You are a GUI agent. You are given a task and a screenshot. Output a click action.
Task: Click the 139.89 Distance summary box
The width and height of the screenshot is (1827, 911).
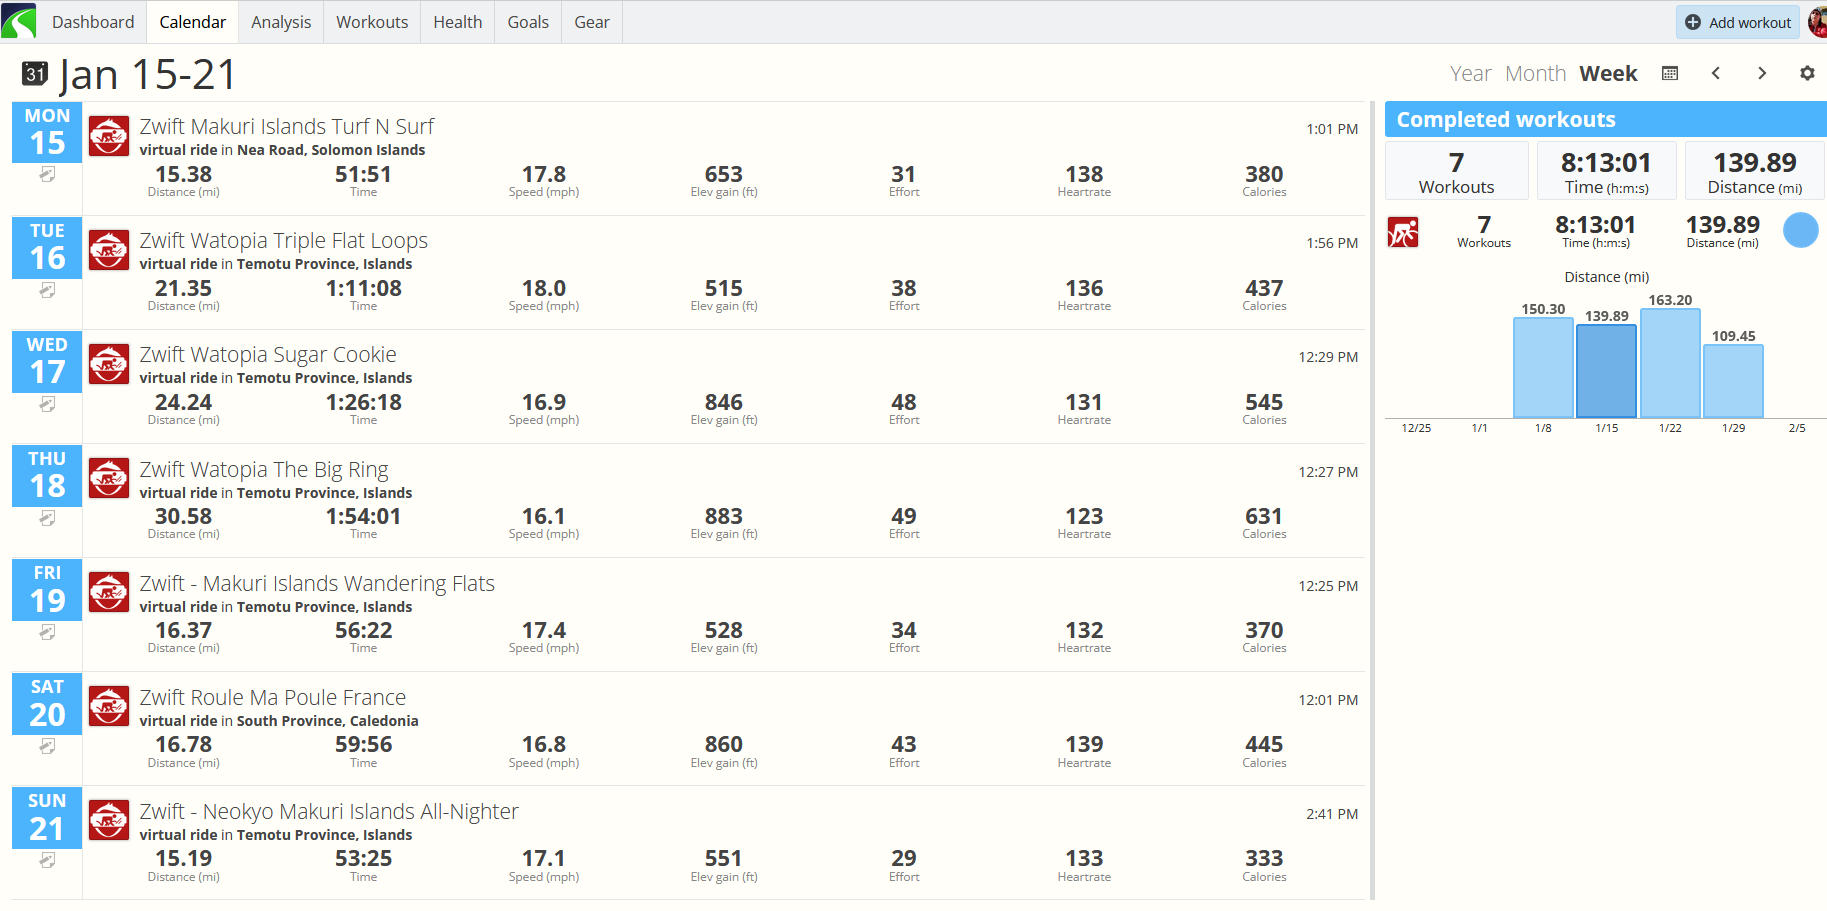(1755, 171)
